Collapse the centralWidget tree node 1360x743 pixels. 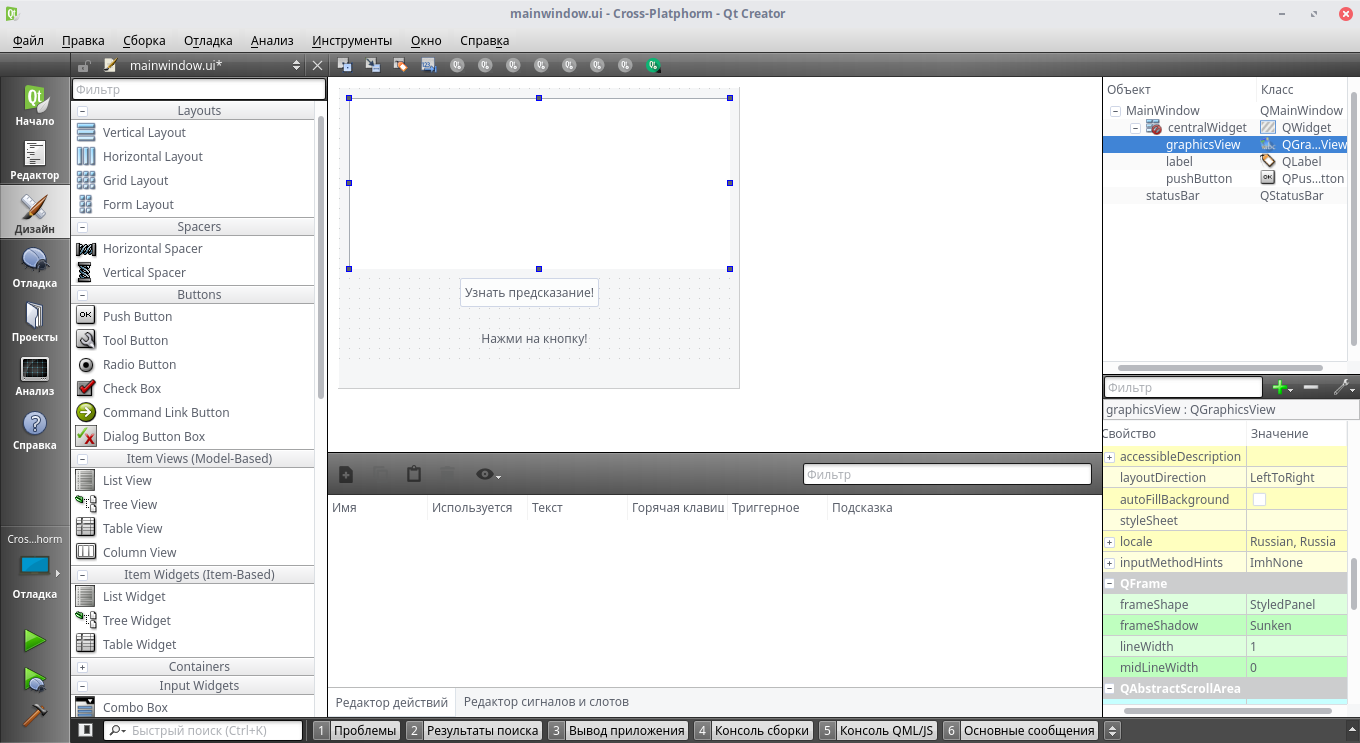coord(1135,128)
